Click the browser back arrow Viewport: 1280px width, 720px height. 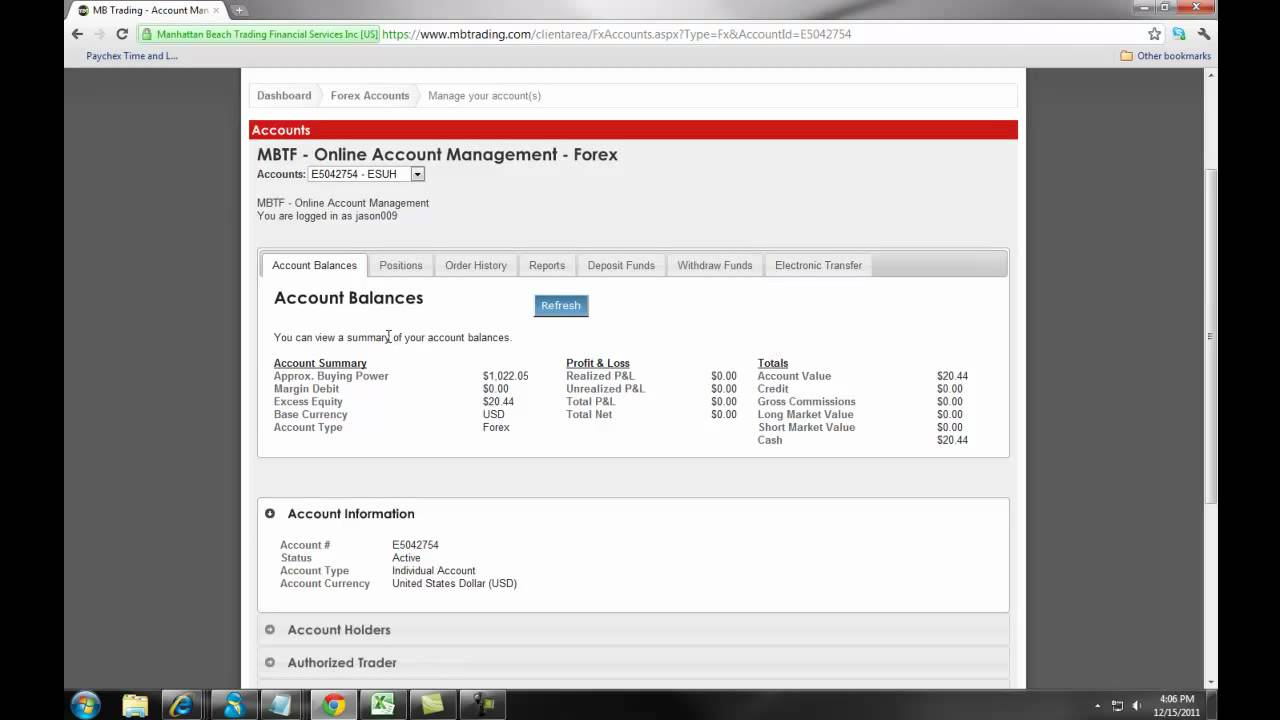tap(77, 34)
